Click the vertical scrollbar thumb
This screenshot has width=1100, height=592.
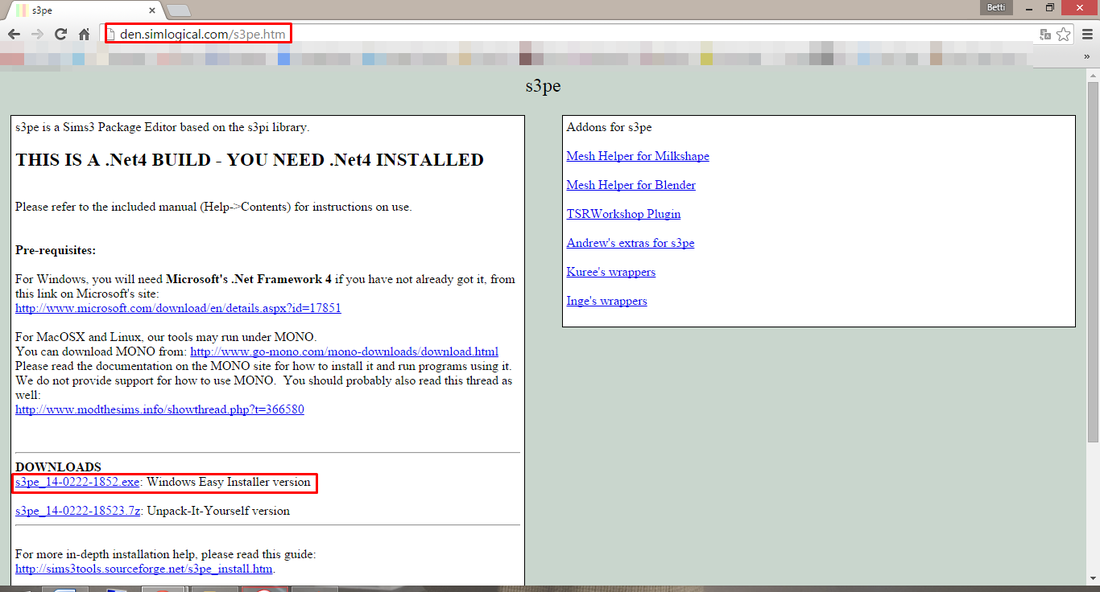[x=1092, y=261]
